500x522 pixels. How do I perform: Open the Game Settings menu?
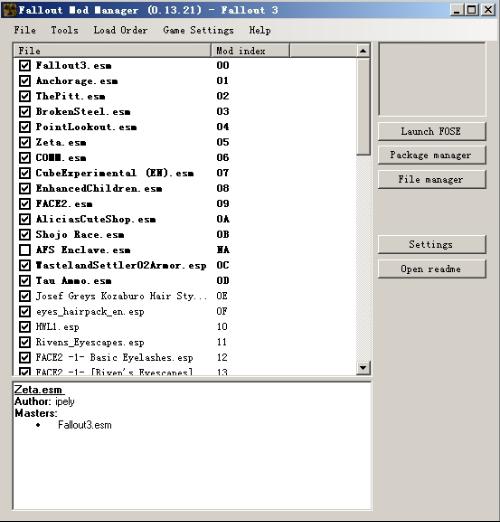(x=198, y=30)
